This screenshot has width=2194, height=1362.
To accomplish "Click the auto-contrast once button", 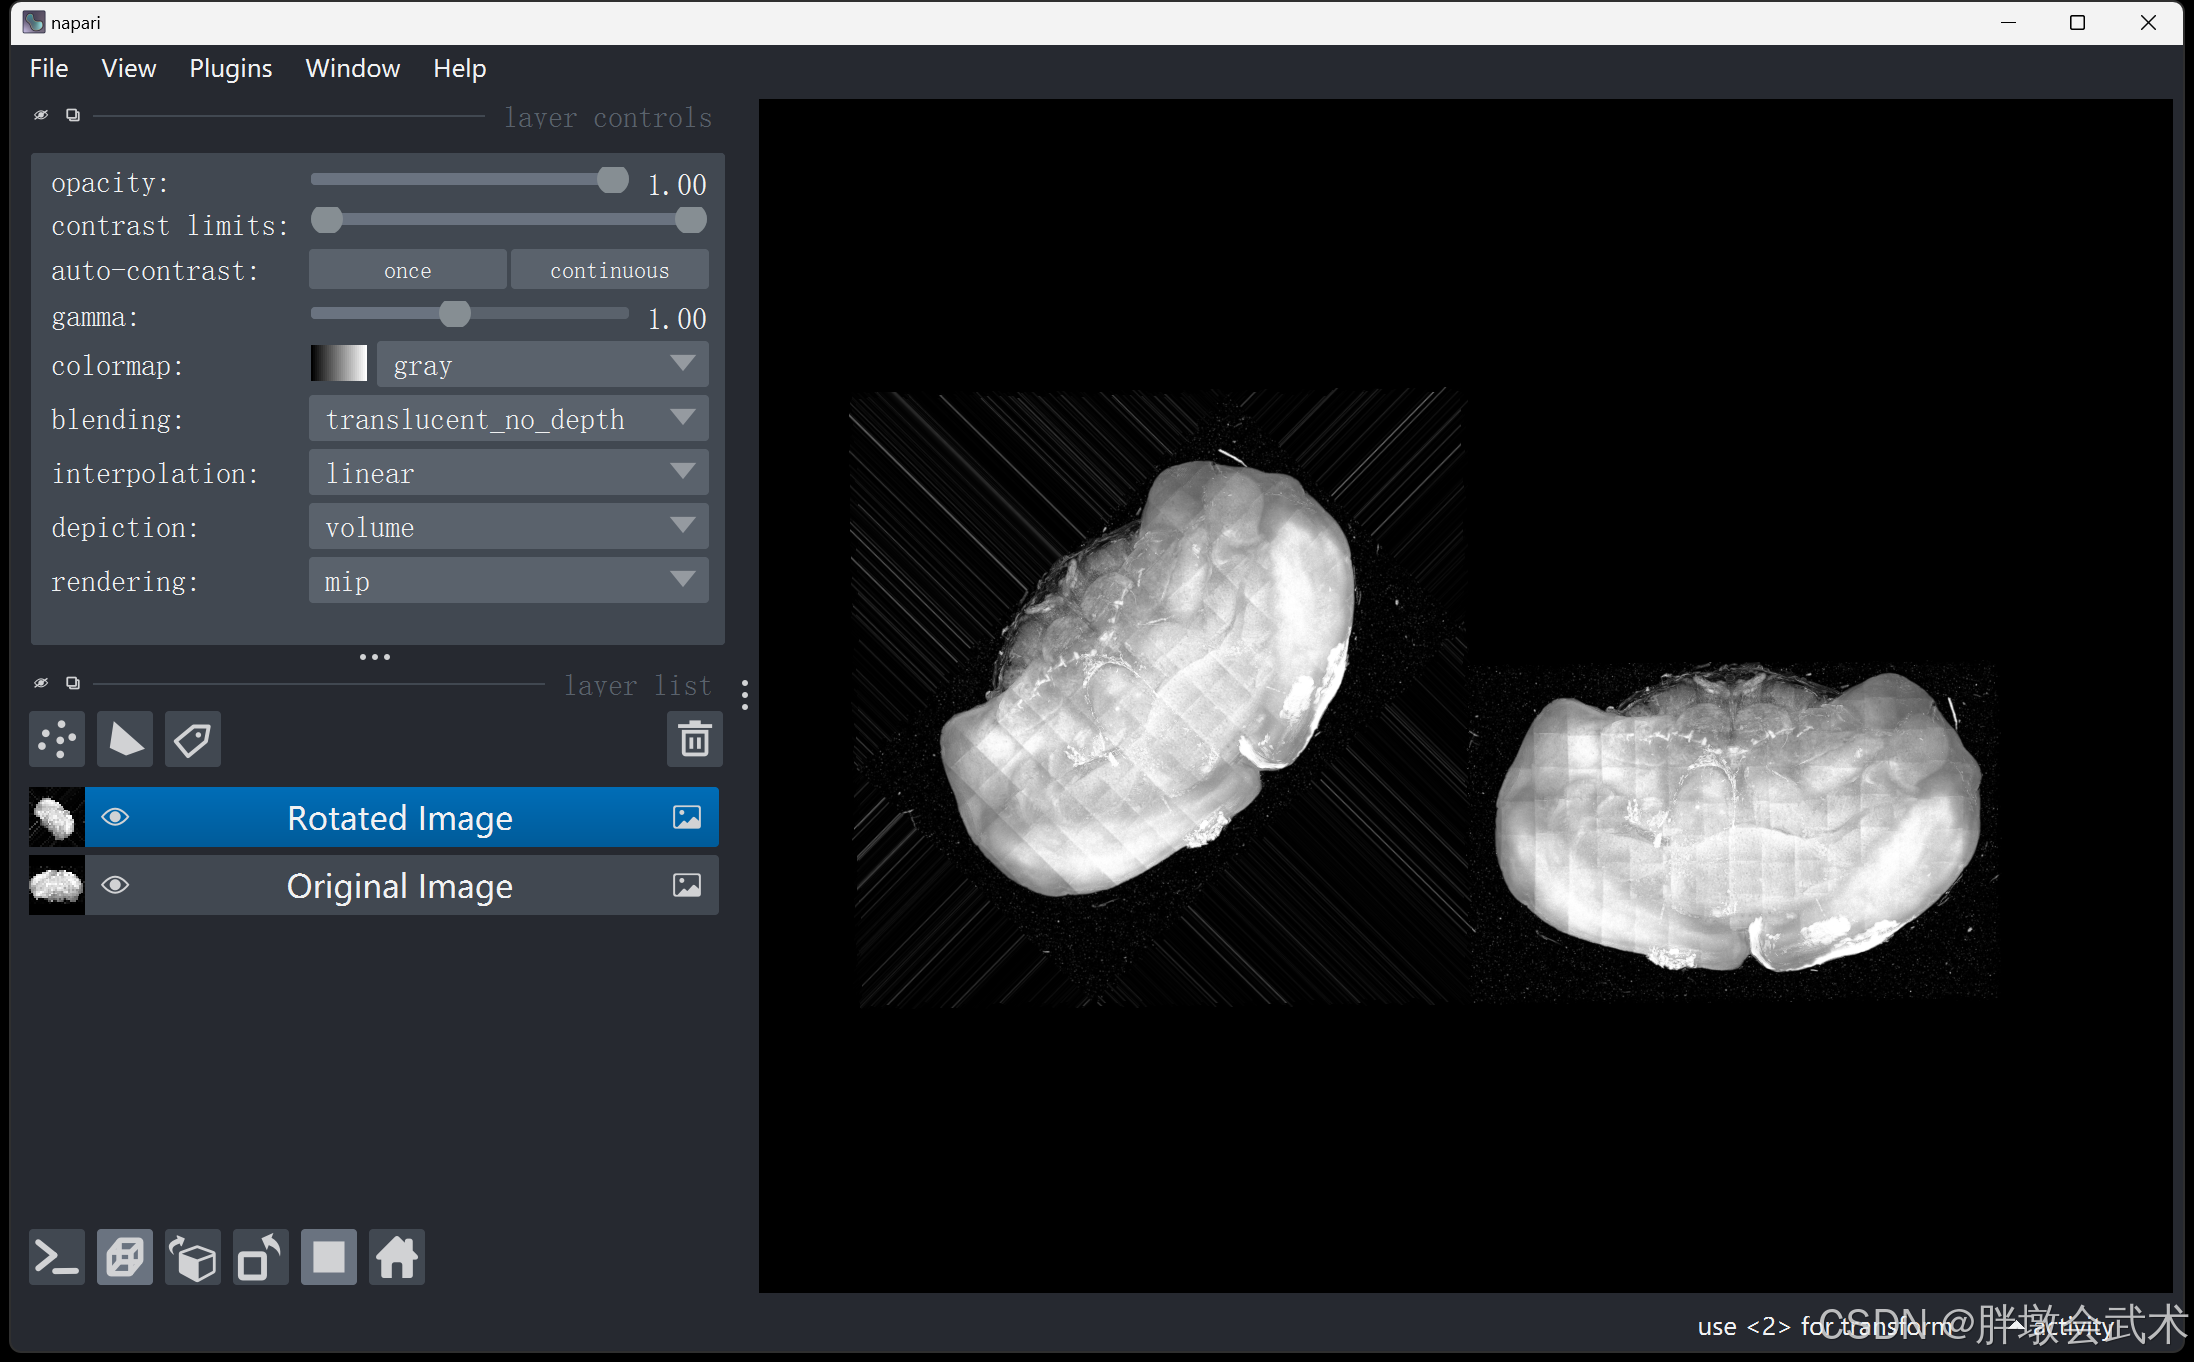I will (407, 270).
